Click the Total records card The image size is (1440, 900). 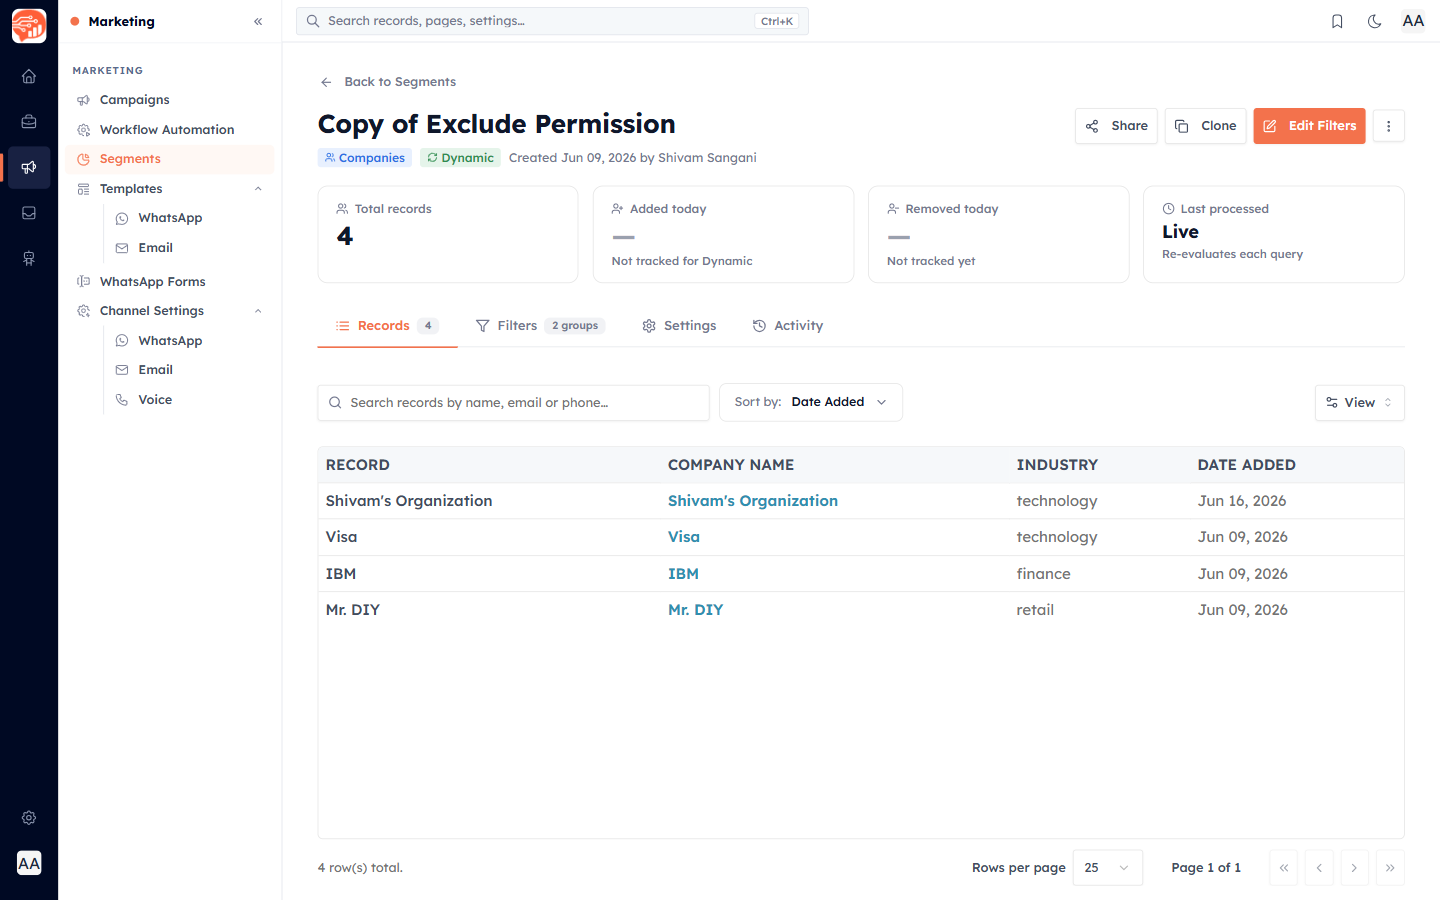point(448,234)
